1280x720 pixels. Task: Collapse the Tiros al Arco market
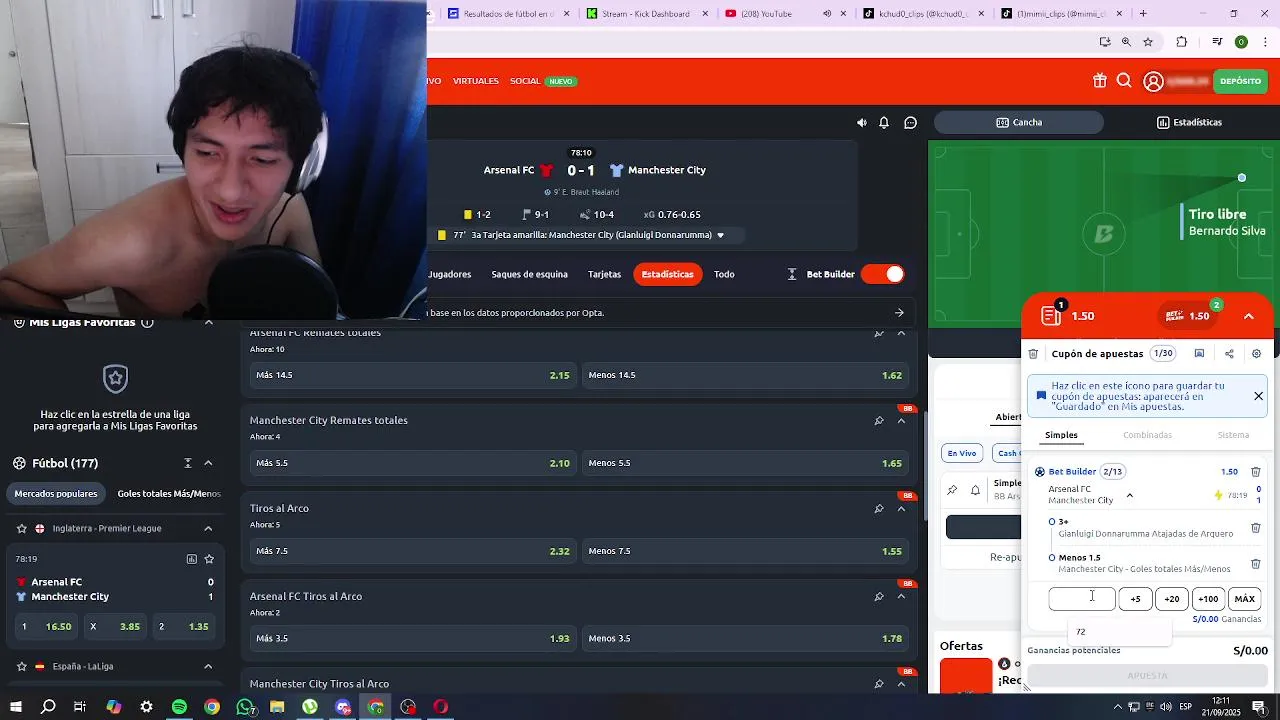[901, 509]
